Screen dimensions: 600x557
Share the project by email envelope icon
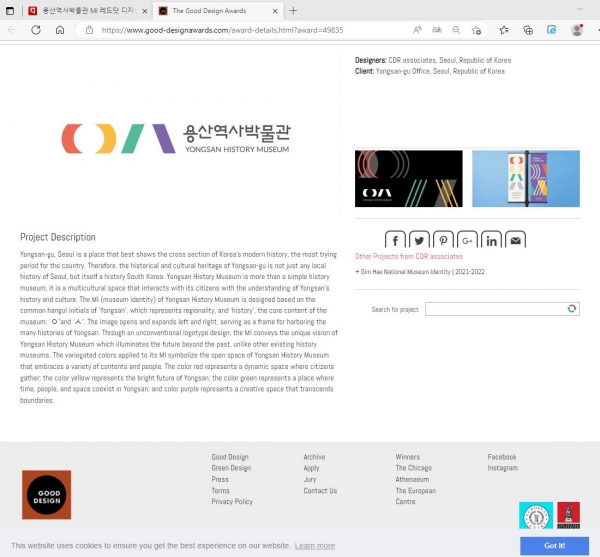(515, 239)
